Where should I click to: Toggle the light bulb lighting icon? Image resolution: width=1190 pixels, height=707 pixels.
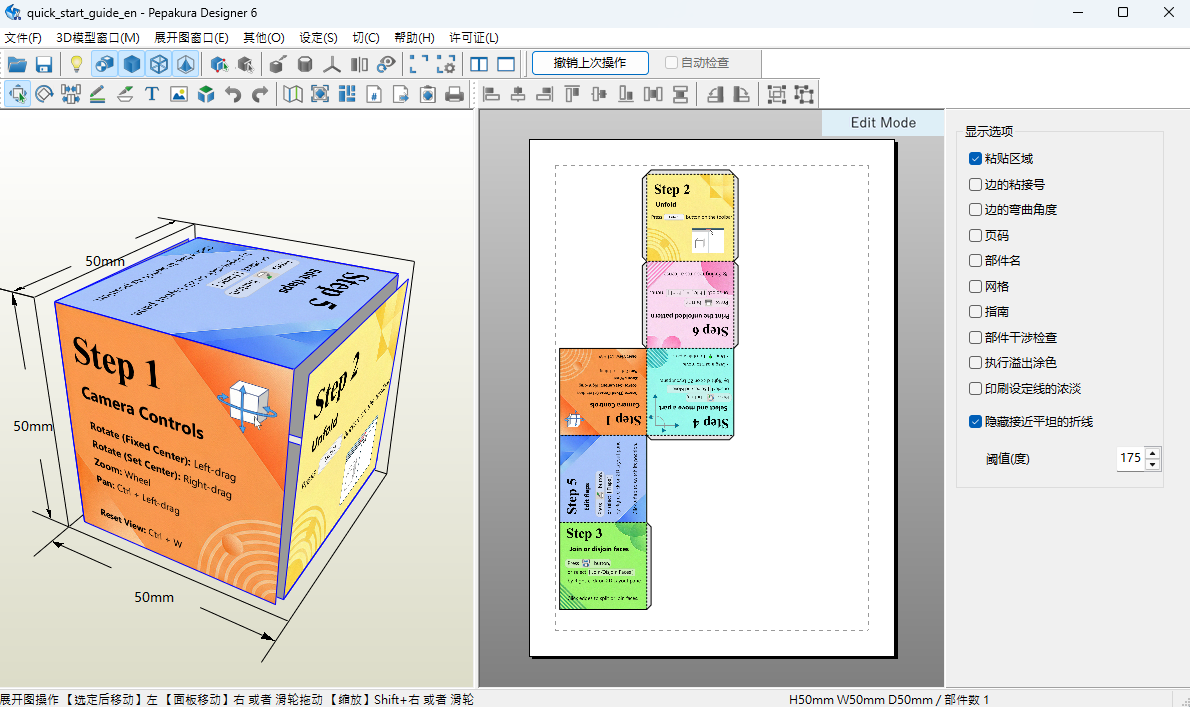[76, 64]
